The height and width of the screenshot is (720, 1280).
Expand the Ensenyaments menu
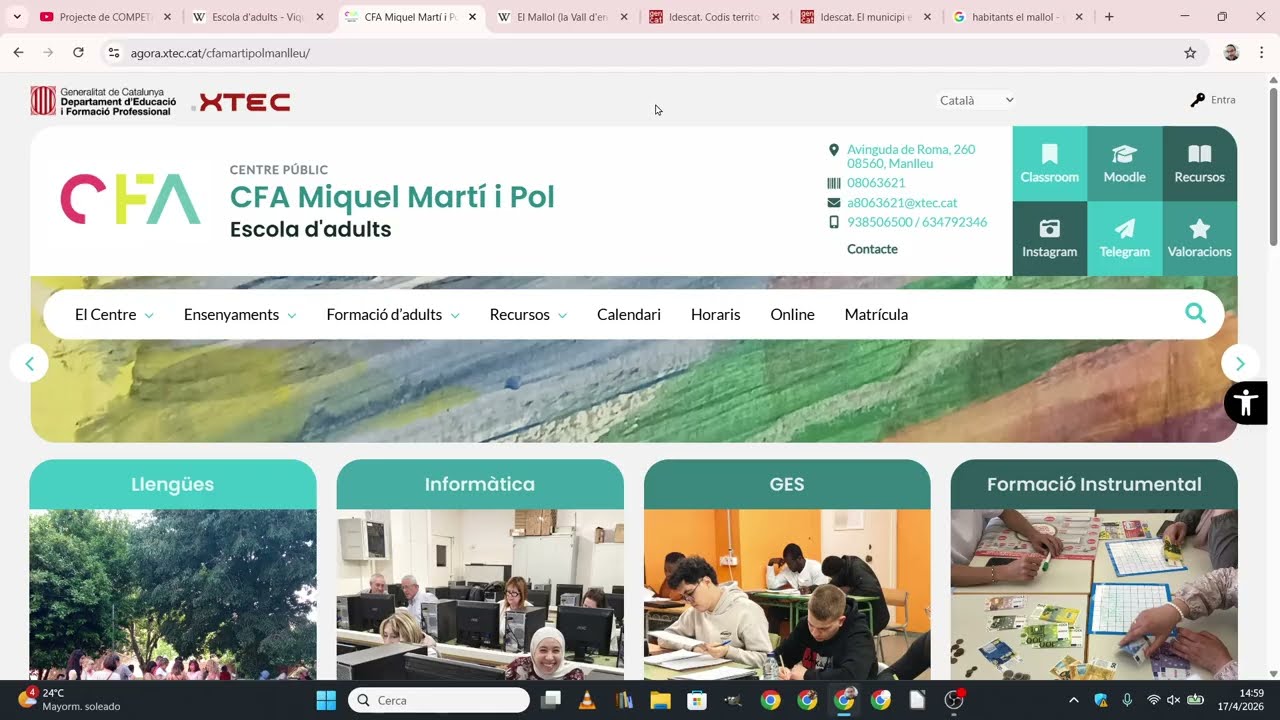tap(240, 314)
